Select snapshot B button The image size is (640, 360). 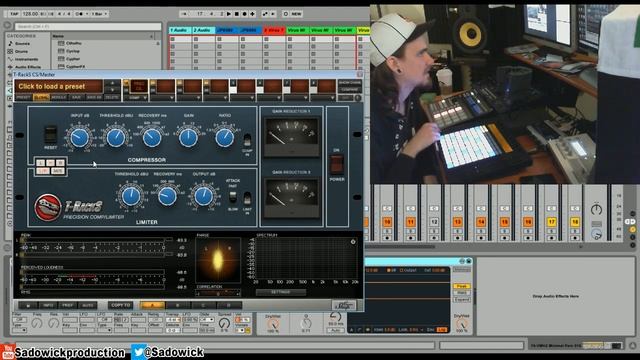coord(178,305)
